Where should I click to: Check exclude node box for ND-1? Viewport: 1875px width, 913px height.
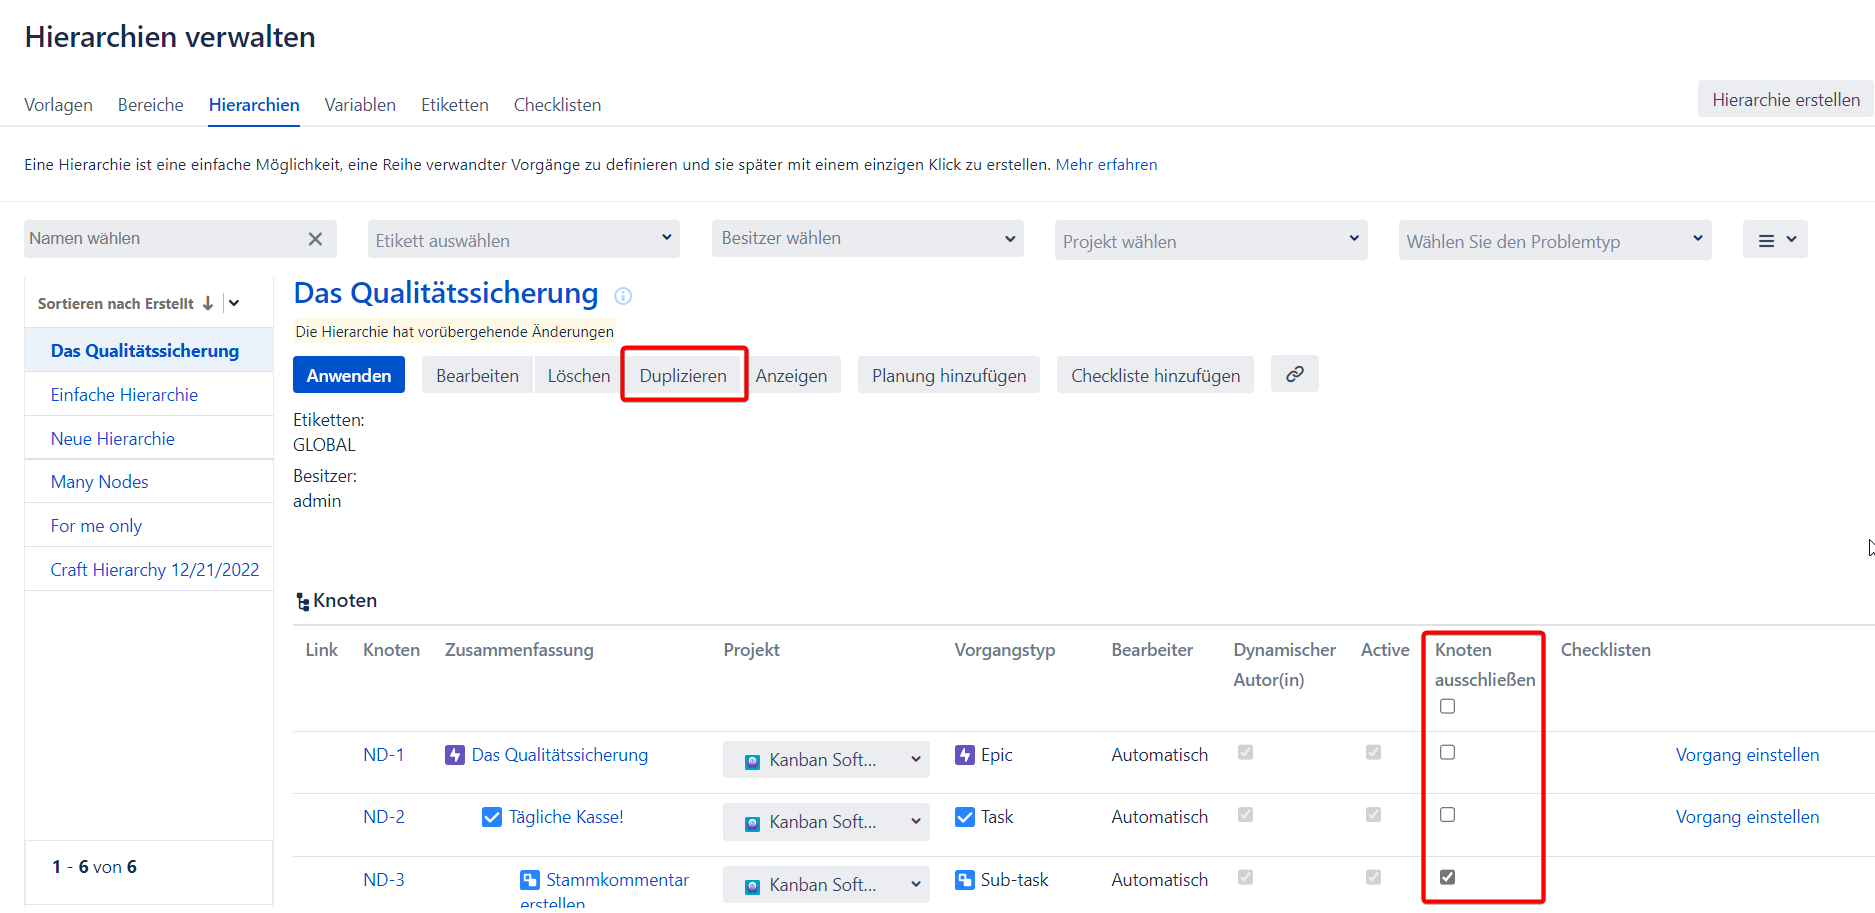1447,752
